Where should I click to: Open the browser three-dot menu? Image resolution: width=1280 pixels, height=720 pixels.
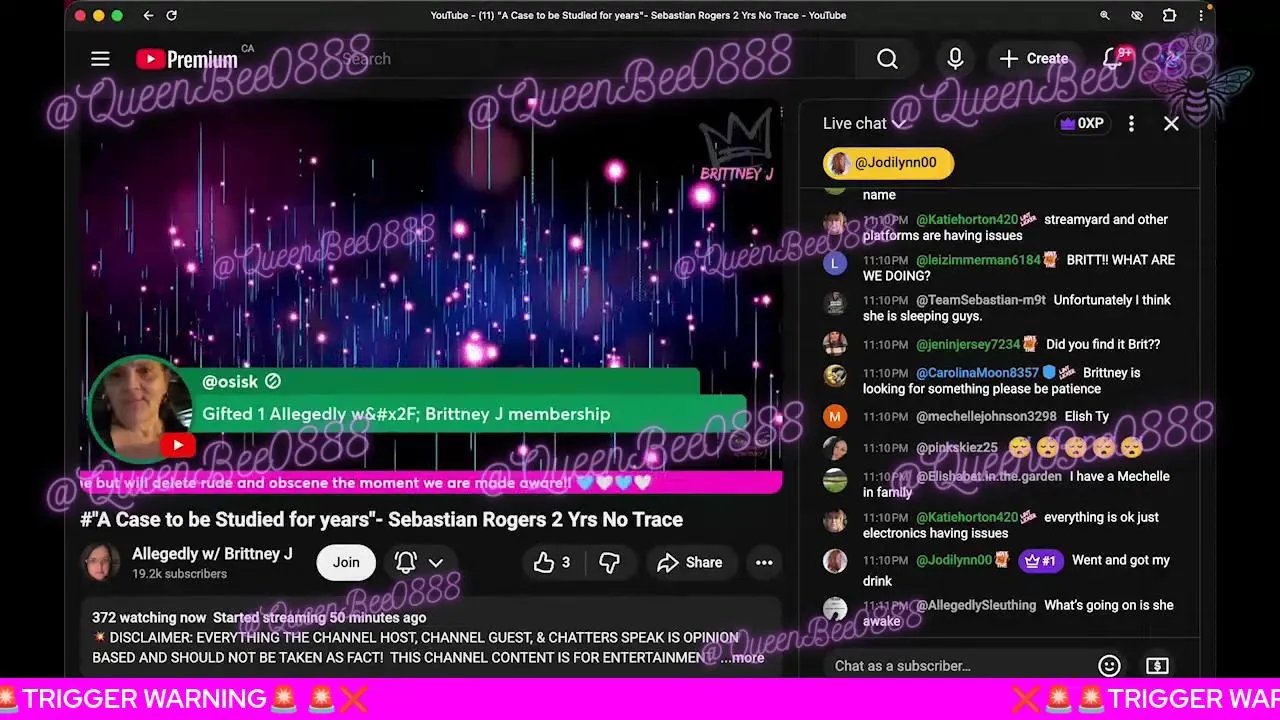pyautogui.click(x=1201, y=15)
